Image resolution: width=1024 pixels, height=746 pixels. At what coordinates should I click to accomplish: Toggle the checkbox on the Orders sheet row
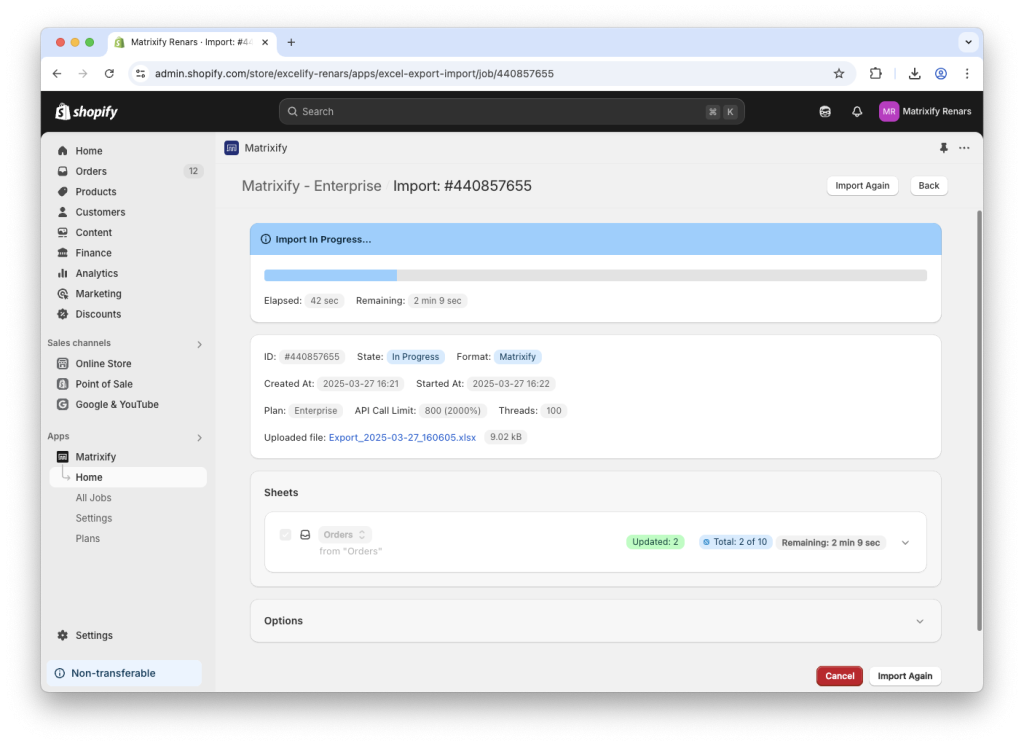coord(285,534)
